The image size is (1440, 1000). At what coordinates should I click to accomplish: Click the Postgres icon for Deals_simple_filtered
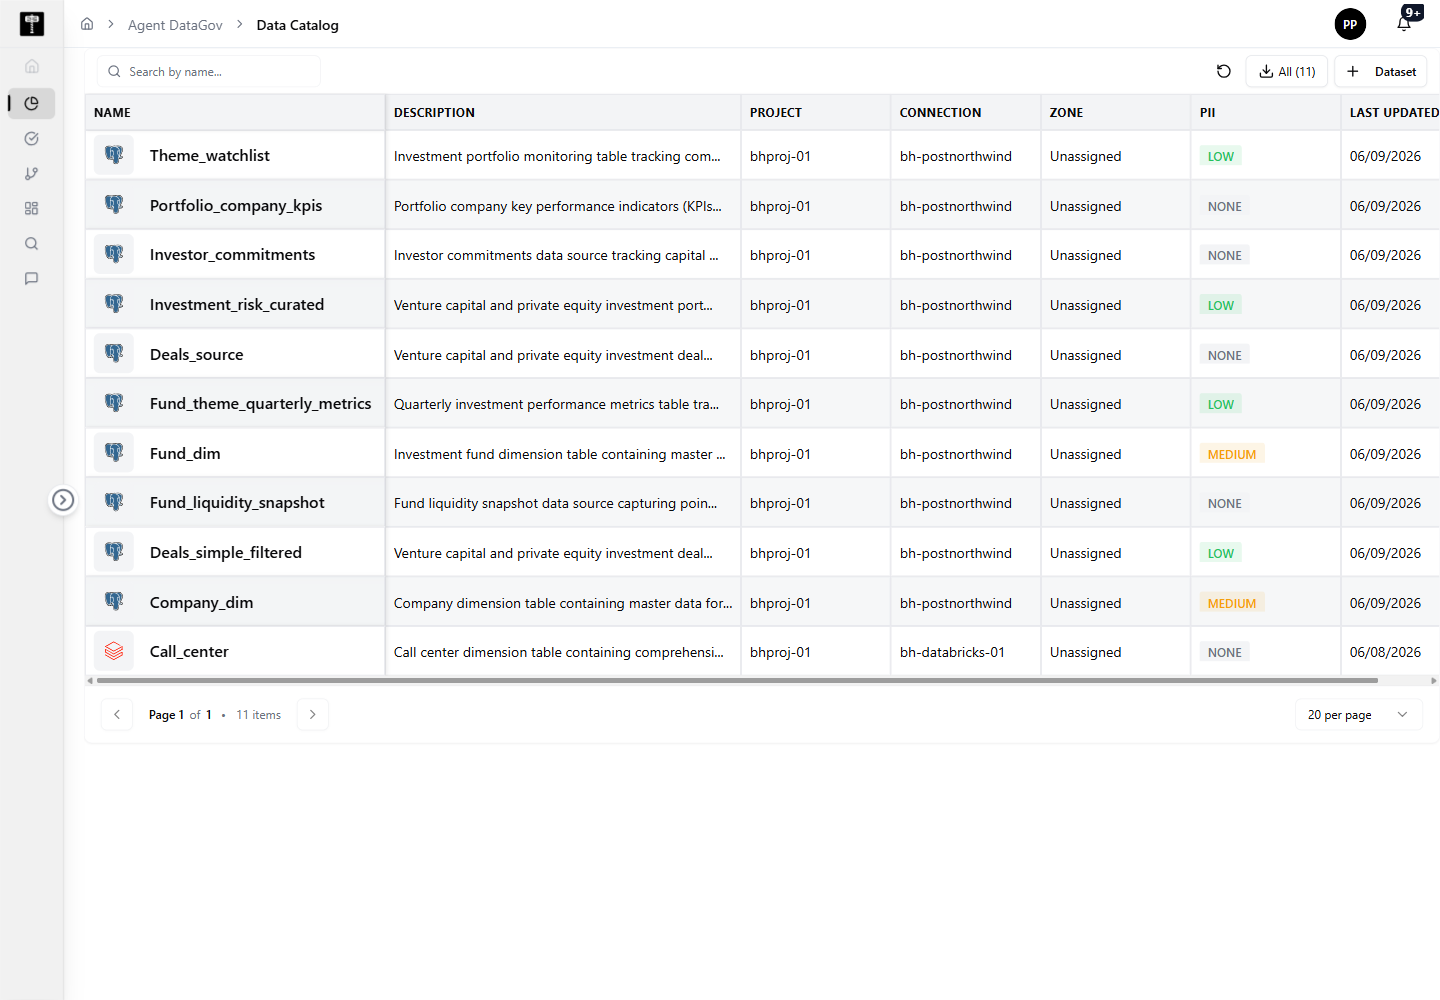(x=114, y=552)
